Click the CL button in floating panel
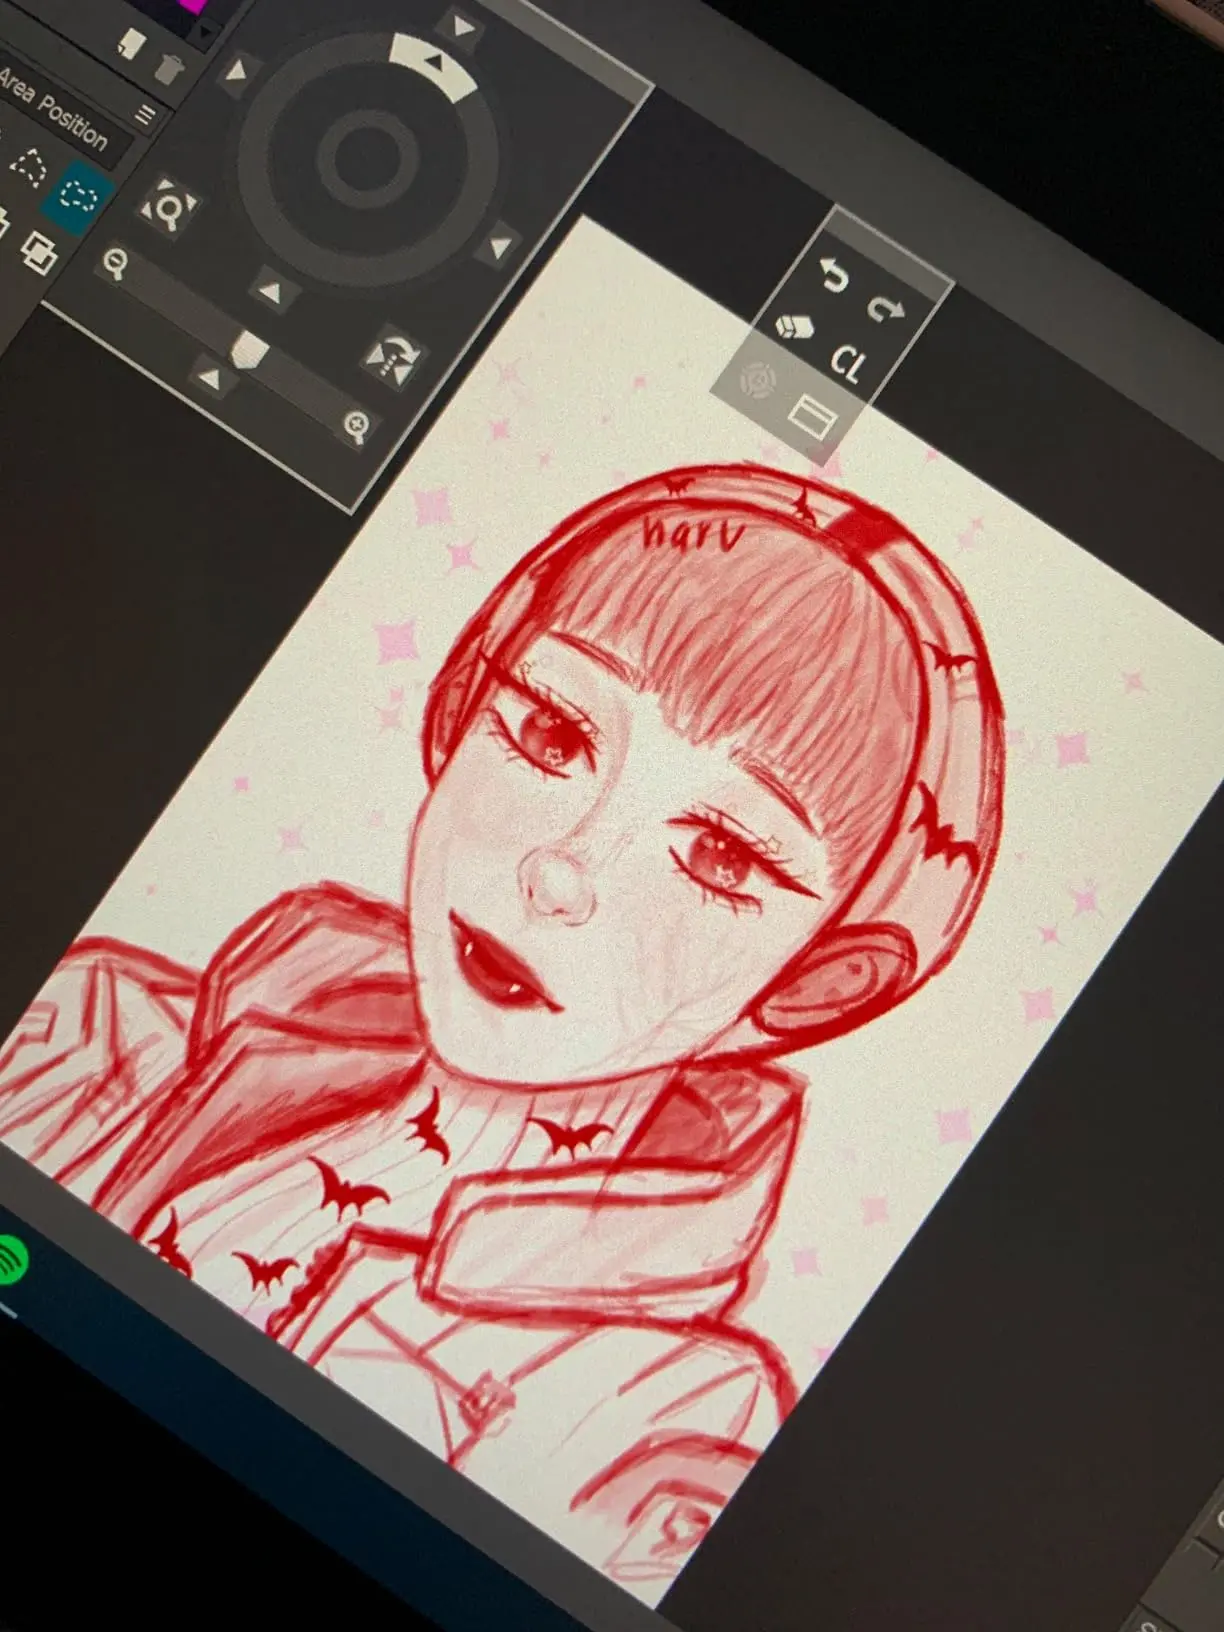The height and width of the screenshot is (1632, 1224). [847, 363]
